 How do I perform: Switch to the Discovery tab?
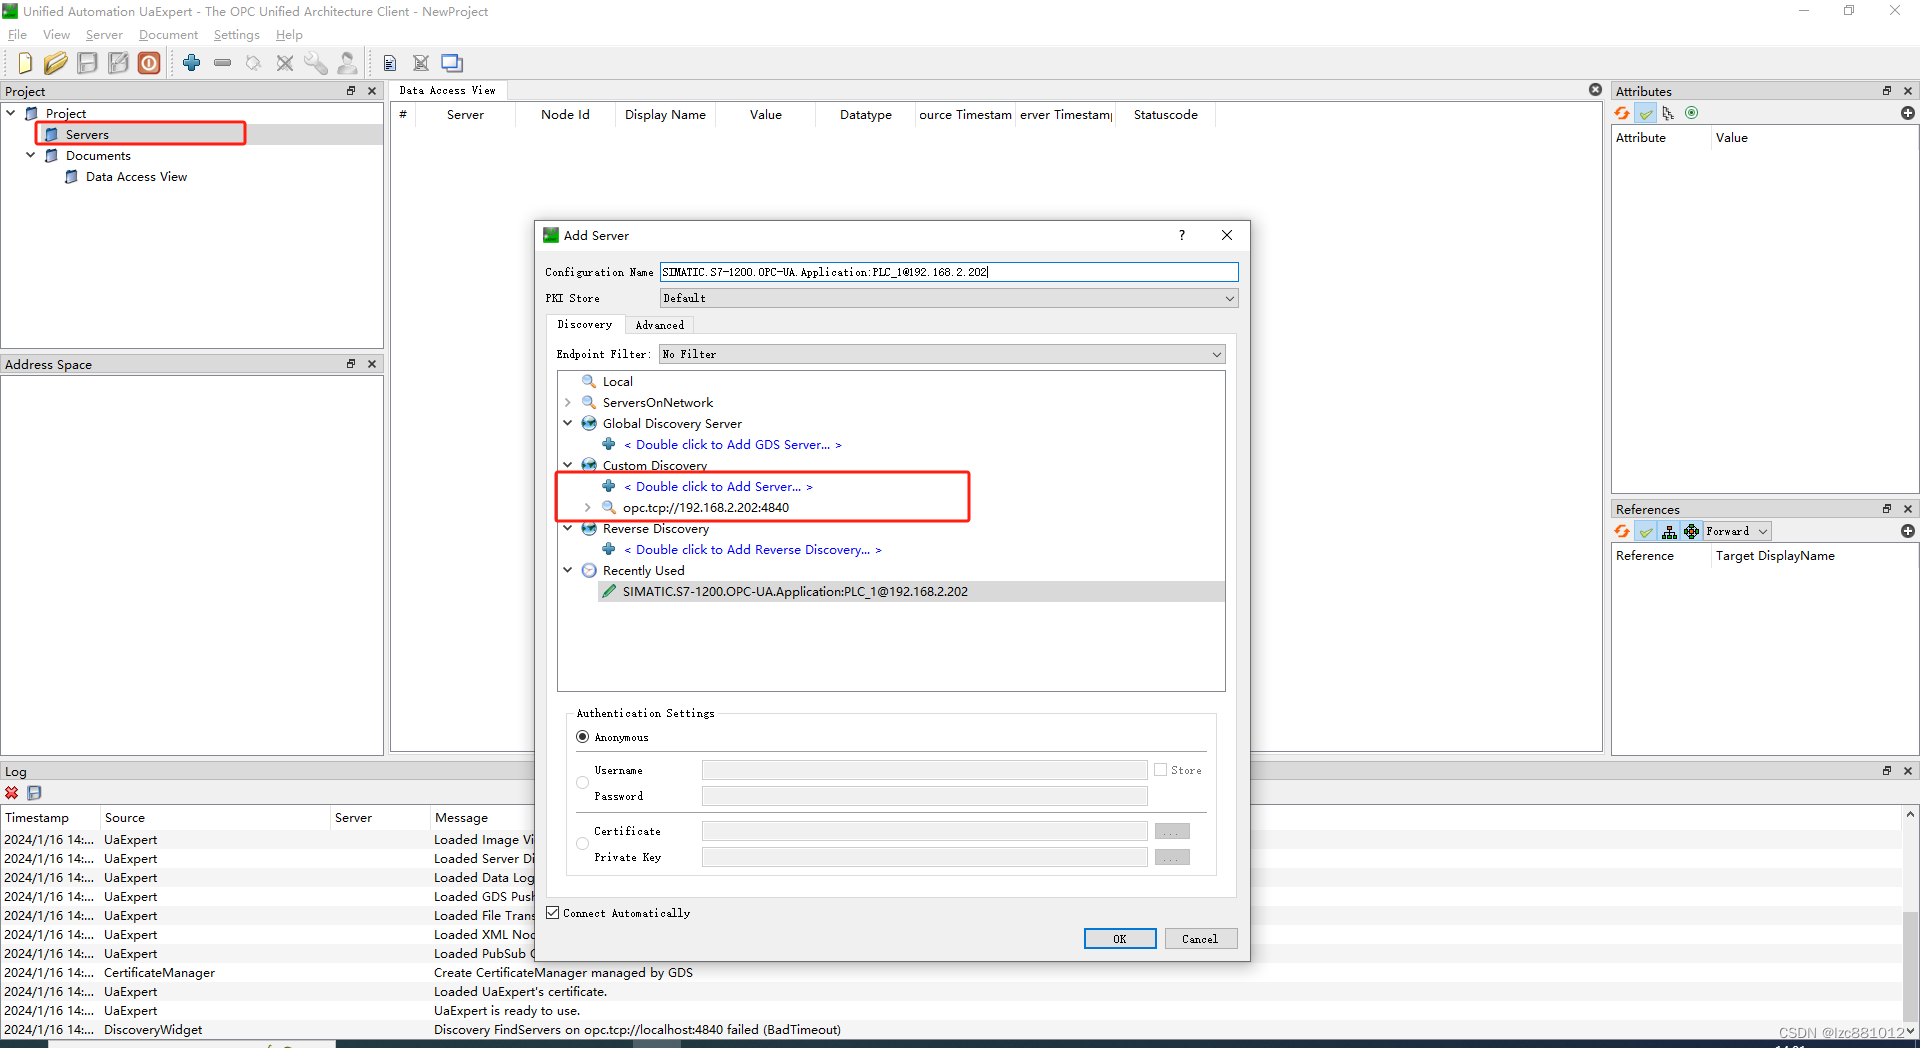(585, 324)
